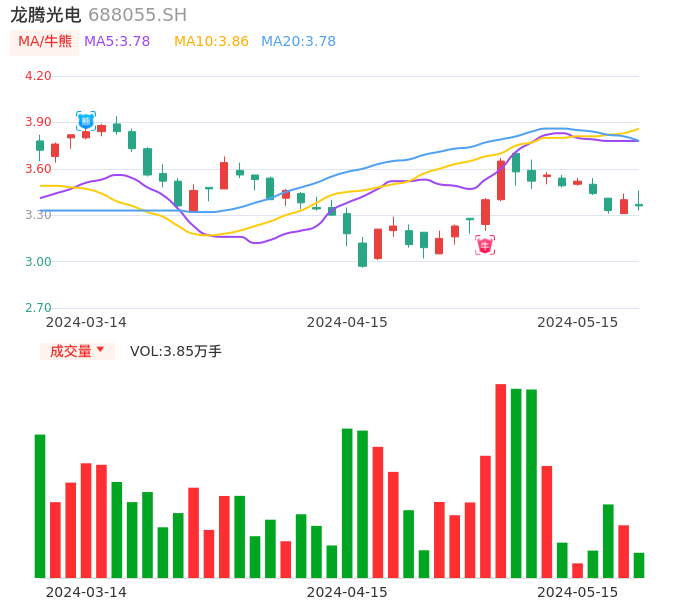This screenshot has height=606, width=686.
Task: Click the 4.20 price axis label
Action: tap(38, 76)
